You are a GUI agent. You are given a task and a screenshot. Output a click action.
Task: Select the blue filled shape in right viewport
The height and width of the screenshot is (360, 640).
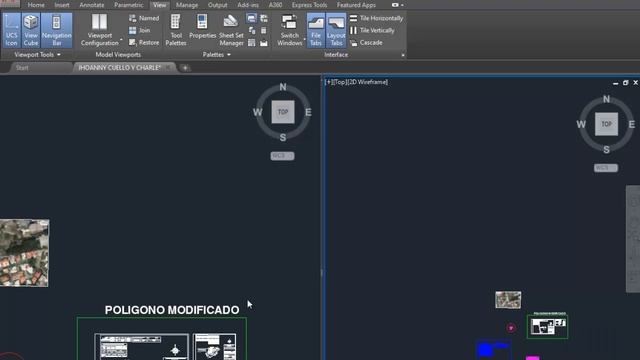485,350
